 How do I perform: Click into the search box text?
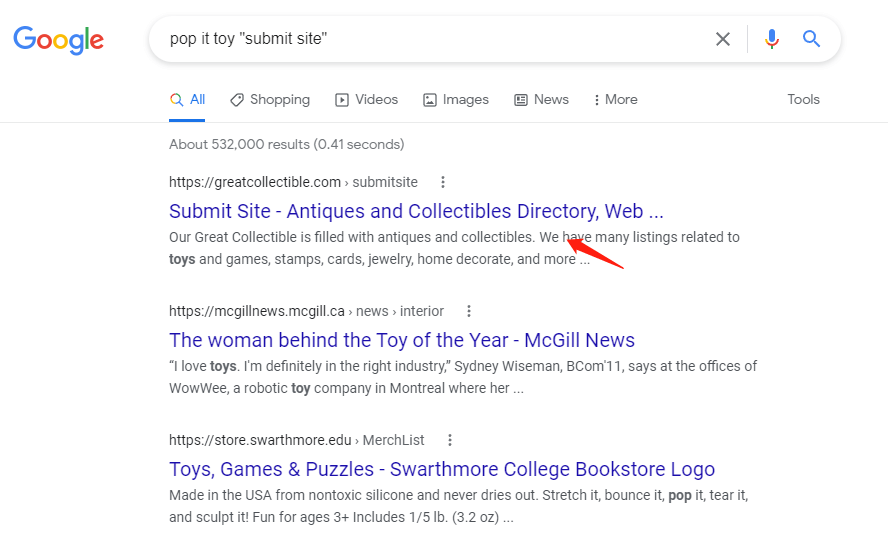[248, 39]
